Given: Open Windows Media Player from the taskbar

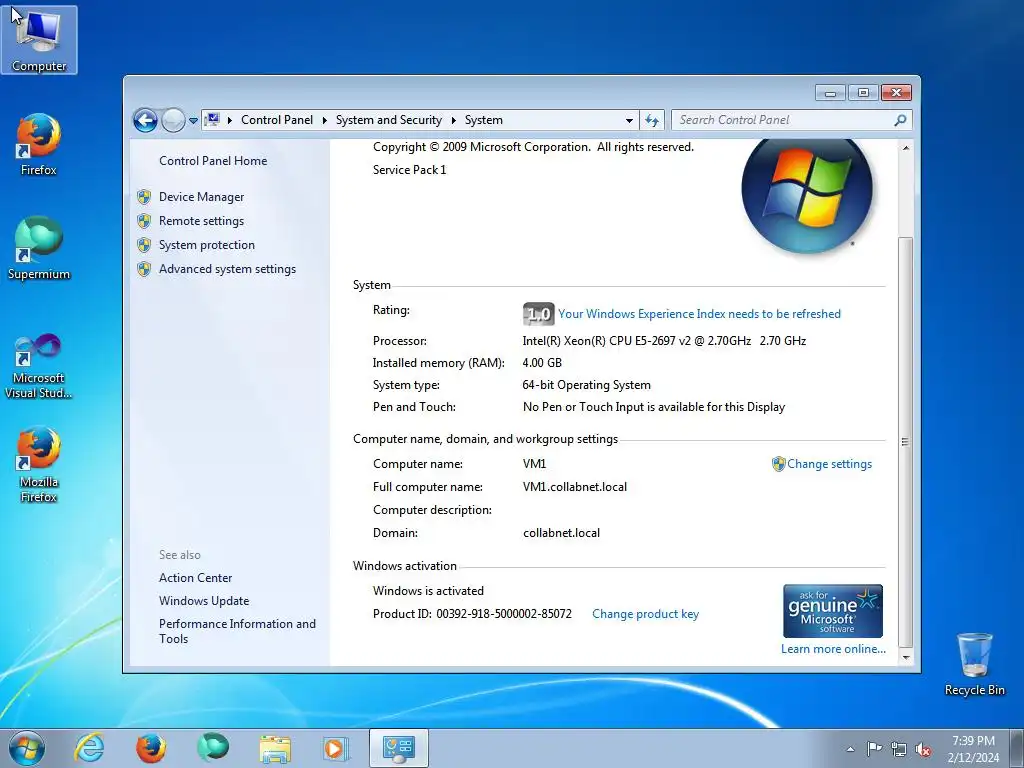Looking at the screenshot, I should (x=337, y=748).
